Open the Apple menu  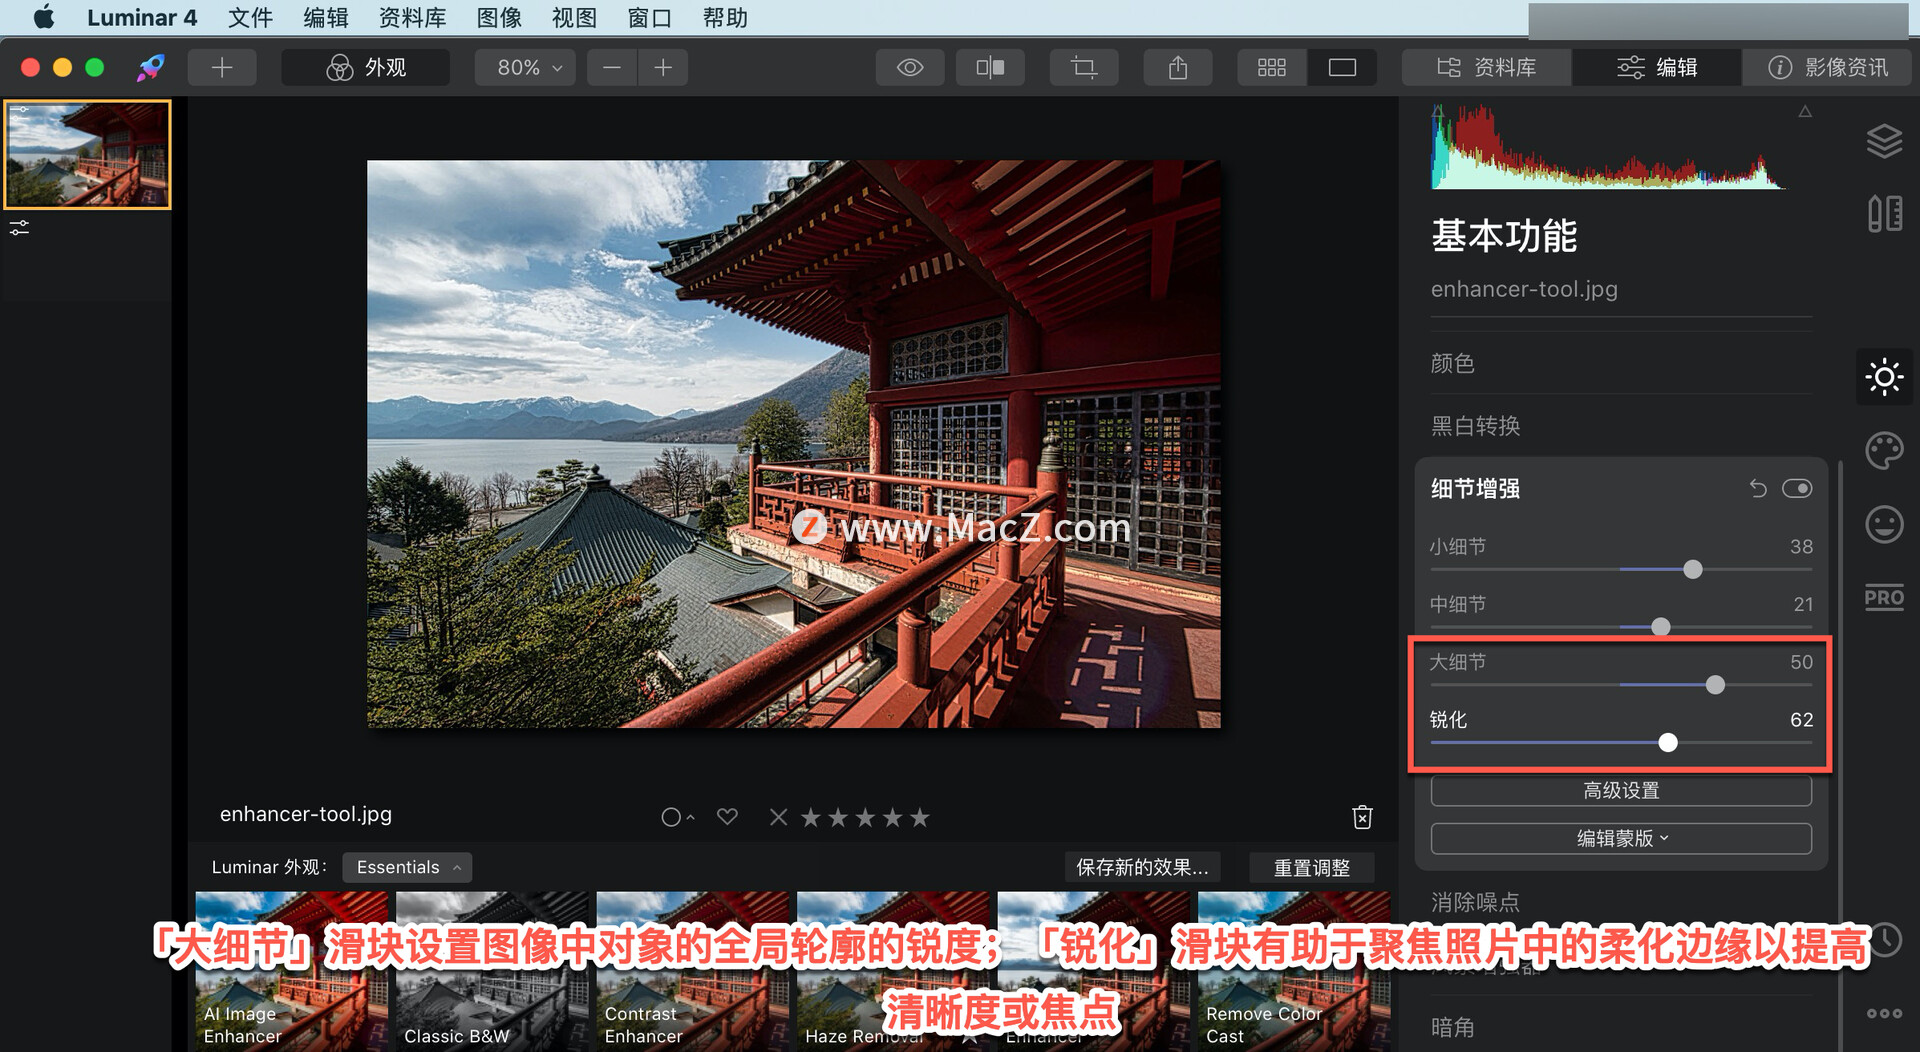[44, 17]
